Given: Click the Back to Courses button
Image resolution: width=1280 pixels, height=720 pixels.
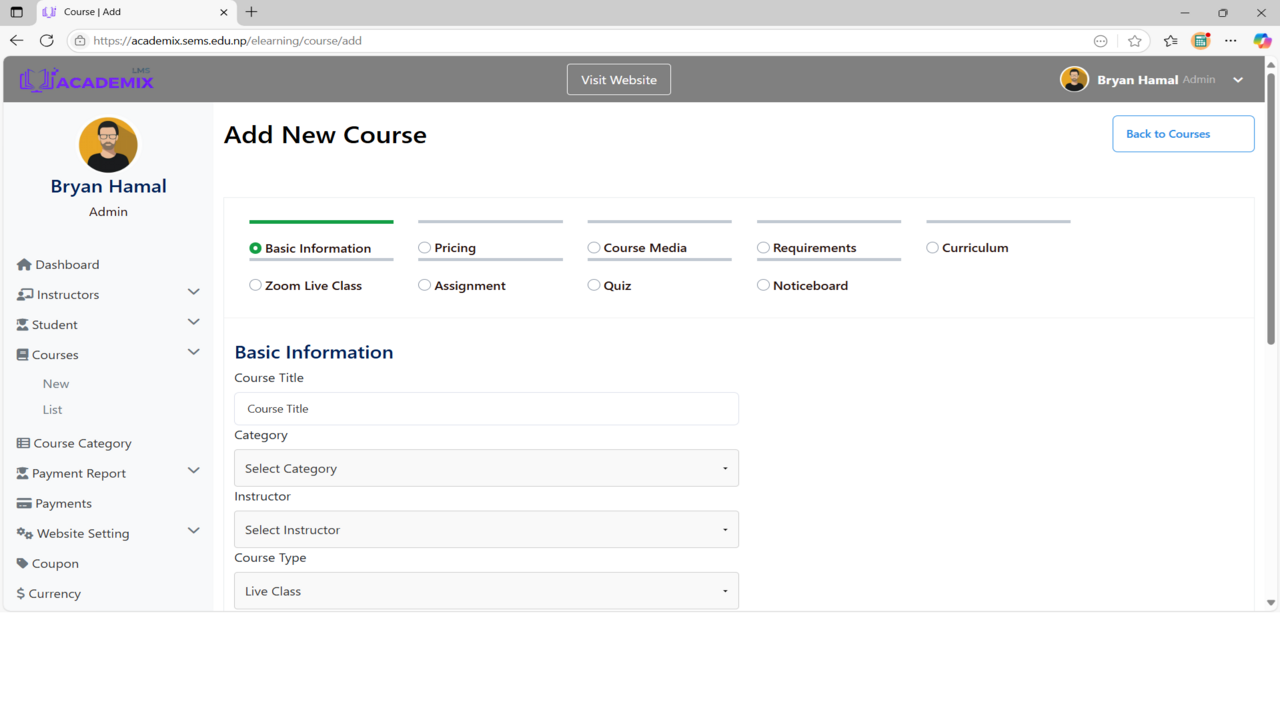Looking at the screenshot, I should tap(1183, 133).
